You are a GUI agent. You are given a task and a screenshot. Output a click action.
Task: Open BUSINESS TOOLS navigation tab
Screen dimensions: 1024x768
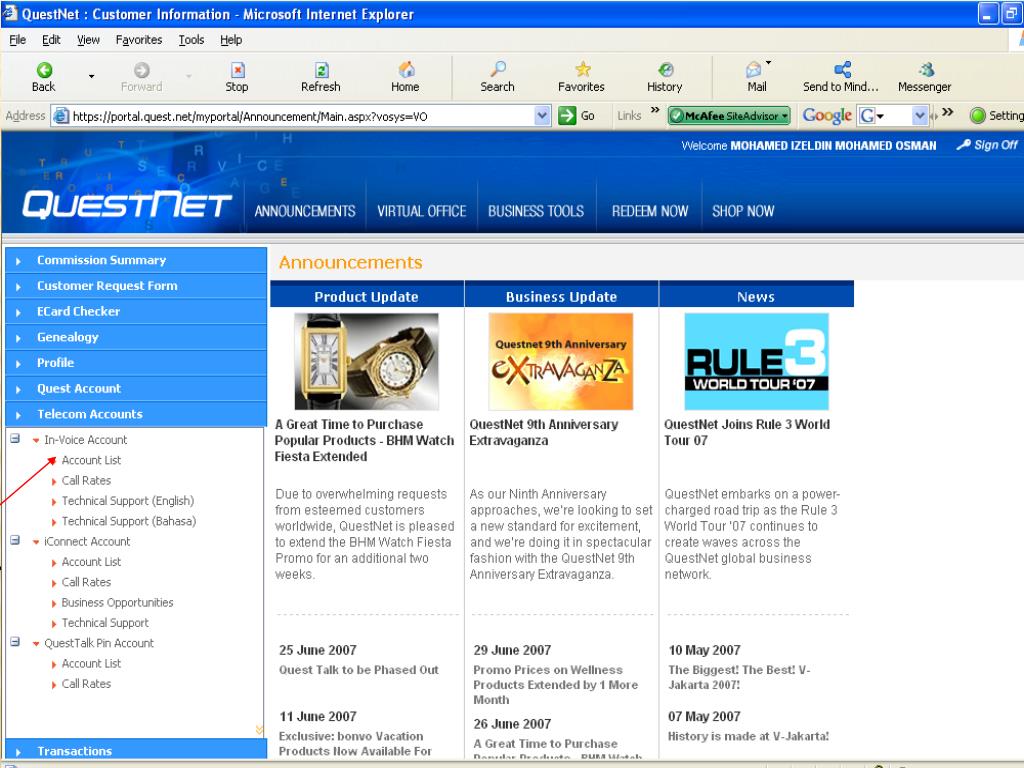click(x=536, y=211)
